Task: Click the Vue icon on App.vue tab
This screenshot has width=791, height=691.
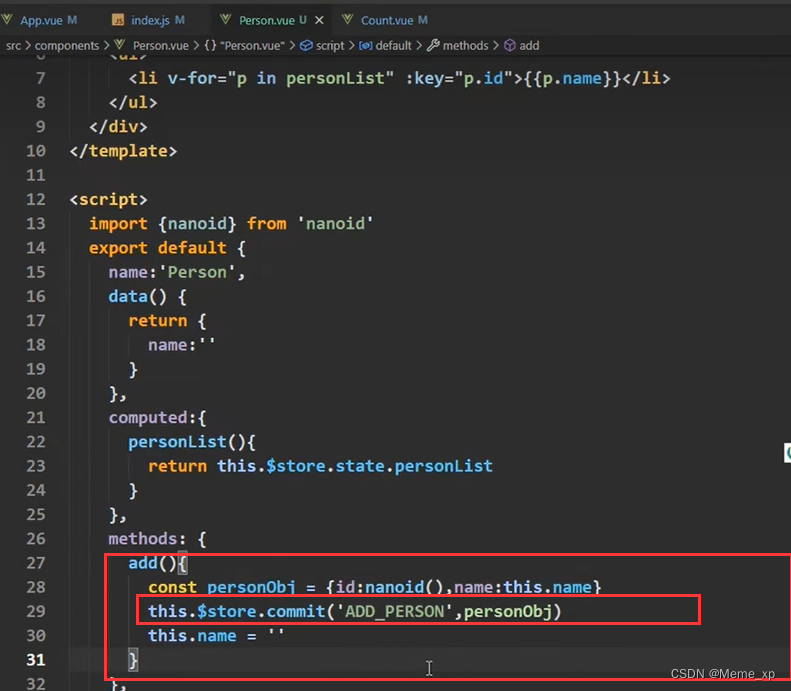Action: click(x=7, y=20)
